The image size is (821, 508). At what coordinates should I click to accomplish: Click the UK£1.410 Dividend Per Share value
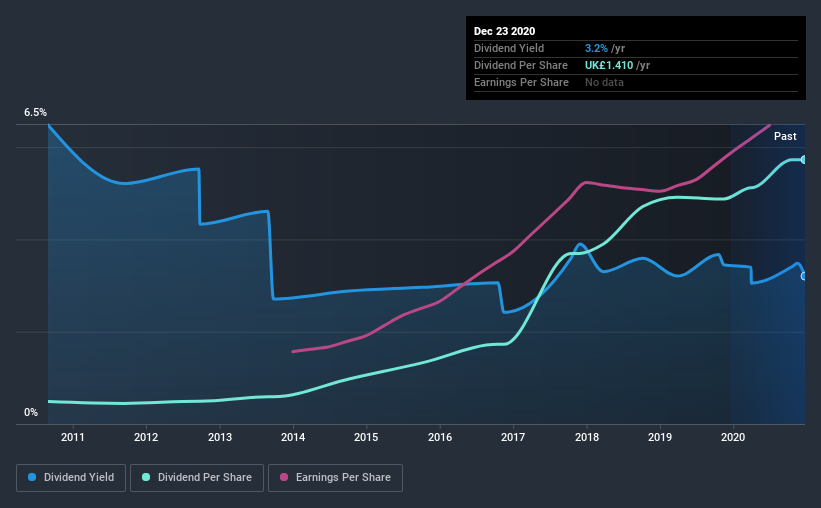click(x=609, y=65)
